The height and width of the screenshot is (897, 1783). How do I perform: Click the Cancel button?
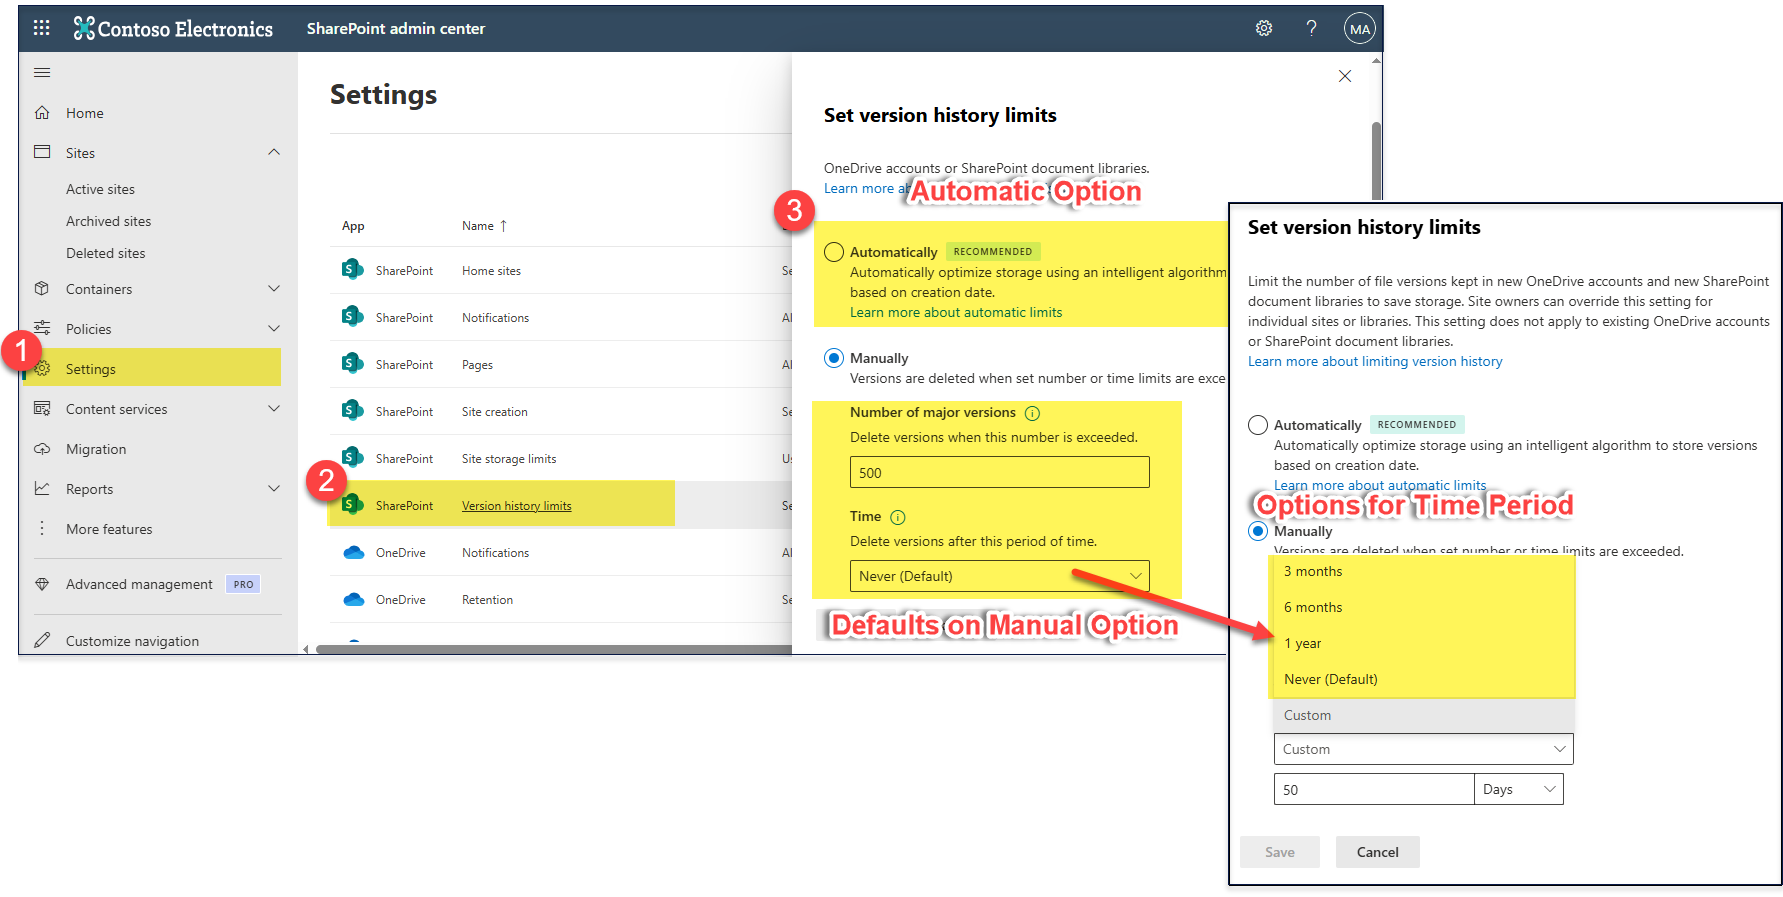(x=1377, y=852)
